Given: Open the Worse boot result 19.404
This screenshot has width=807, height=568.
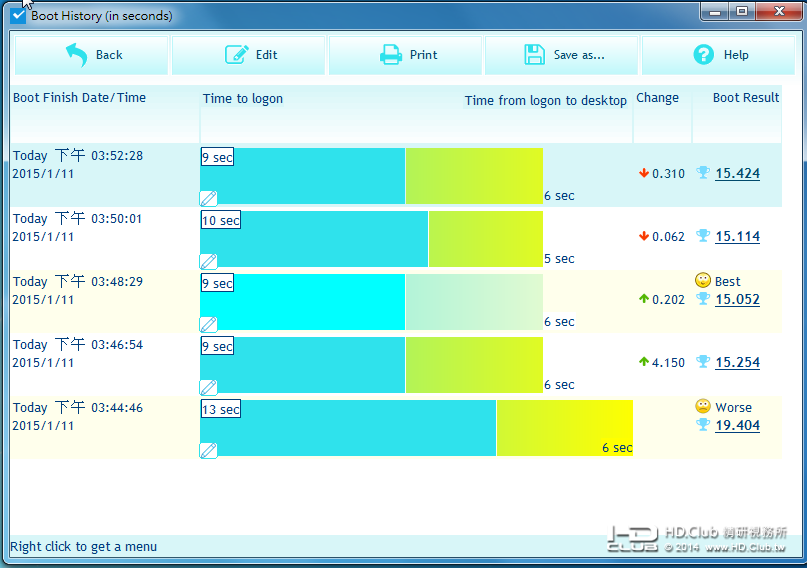Looking at the screenshot, I should tap(737, 425).
